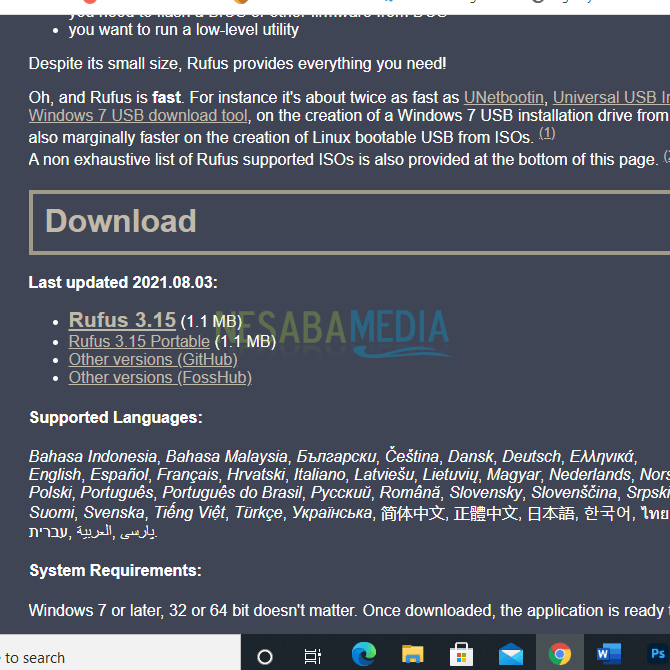Viewport: 670px width, 670px height.
Task: Open Task View on the taskbar
Action: pyautogui.click(x=313, y=656)
